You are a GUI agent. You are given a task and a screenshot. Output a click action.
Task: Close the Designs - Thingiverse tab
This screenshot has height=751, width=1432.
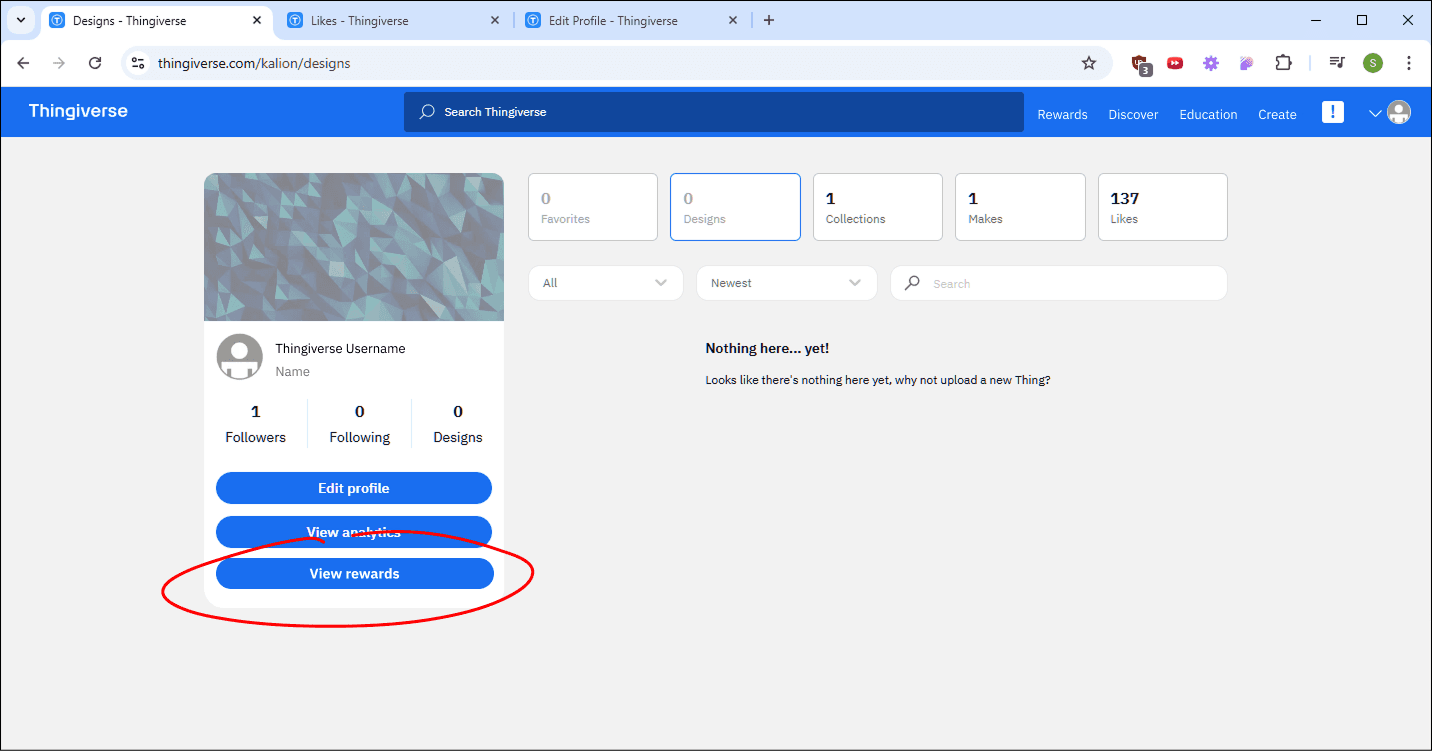[x=257, y=20]
